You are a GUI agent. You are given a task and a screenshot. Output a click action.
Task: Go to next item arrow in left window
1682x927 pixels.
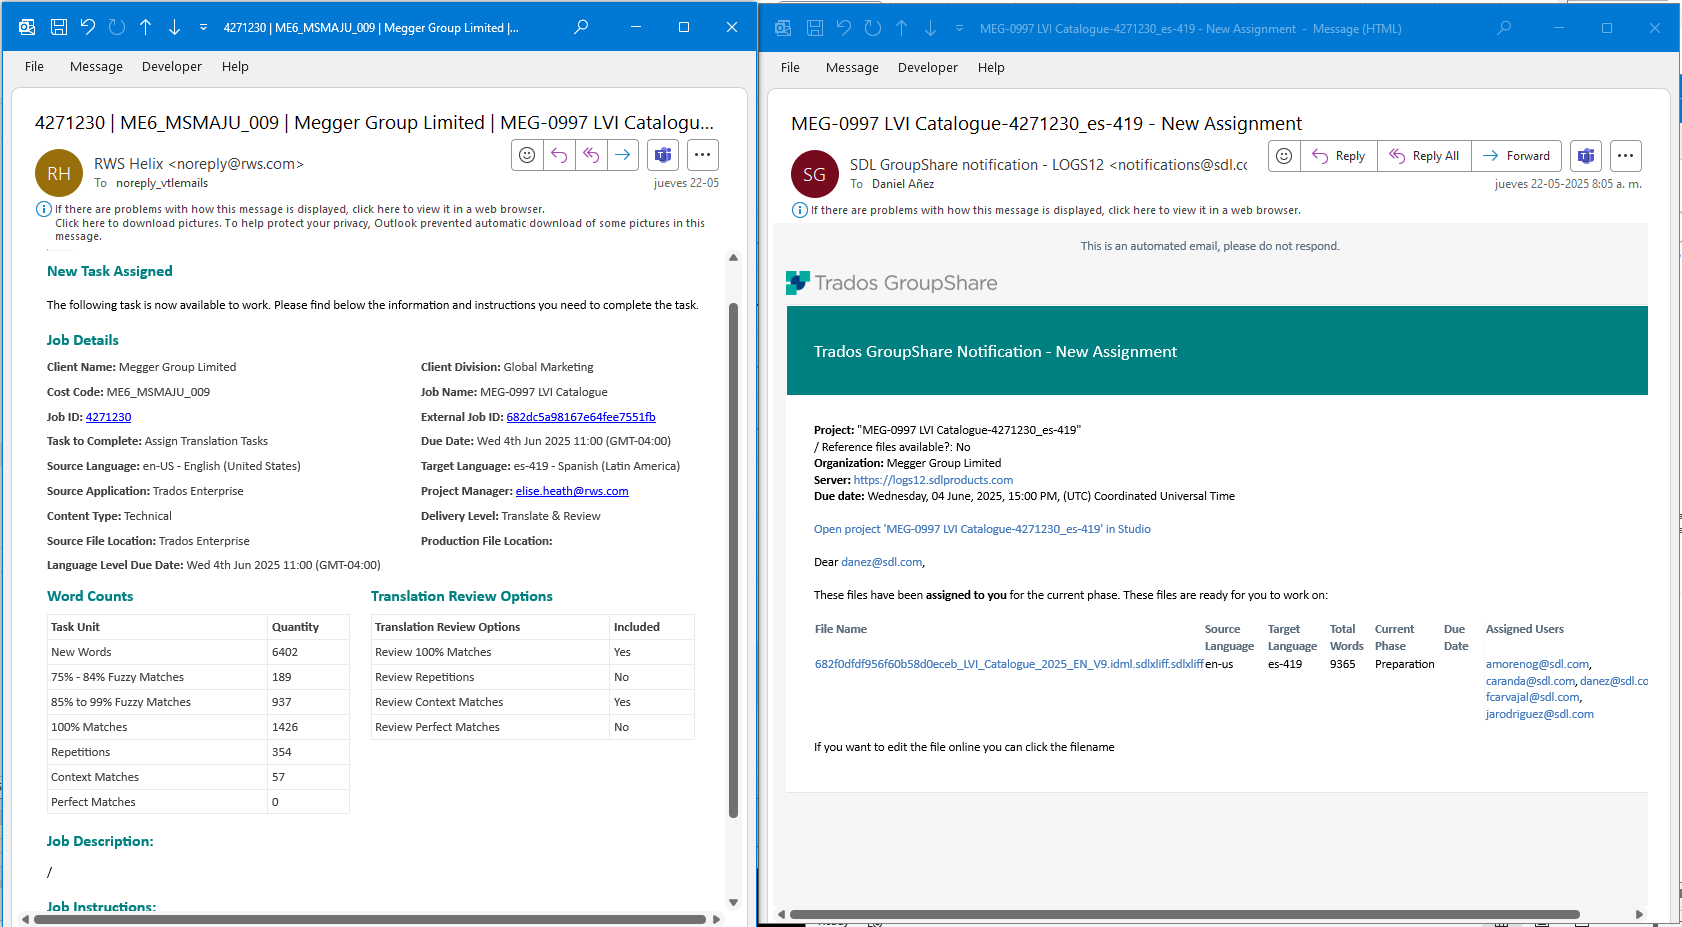(174, 27)
